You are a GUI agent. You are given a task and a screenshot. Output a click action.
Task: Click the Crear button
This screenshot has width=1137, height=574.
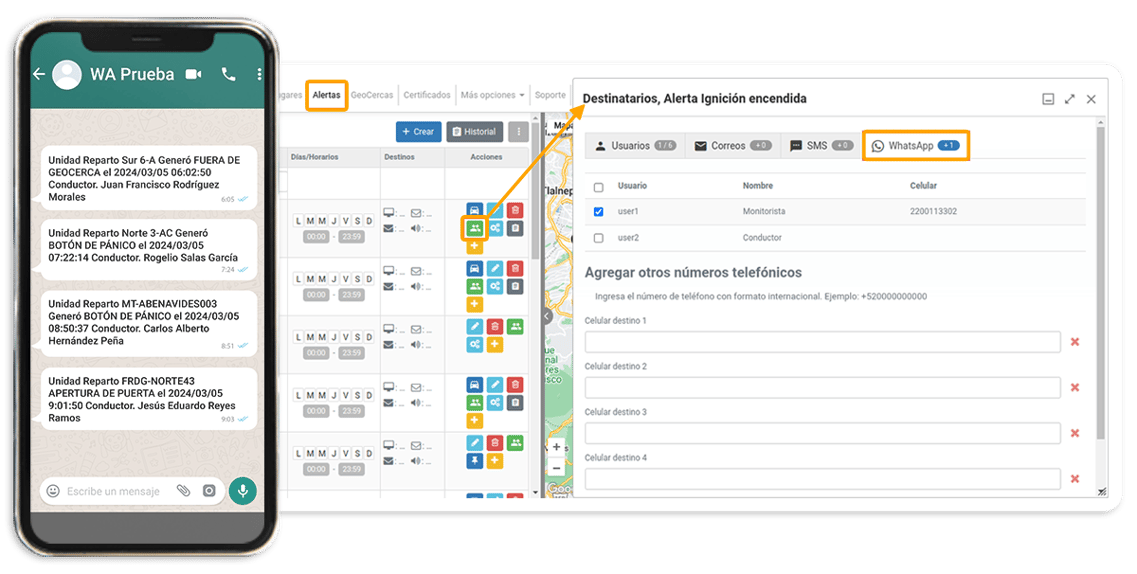(418, 131)
